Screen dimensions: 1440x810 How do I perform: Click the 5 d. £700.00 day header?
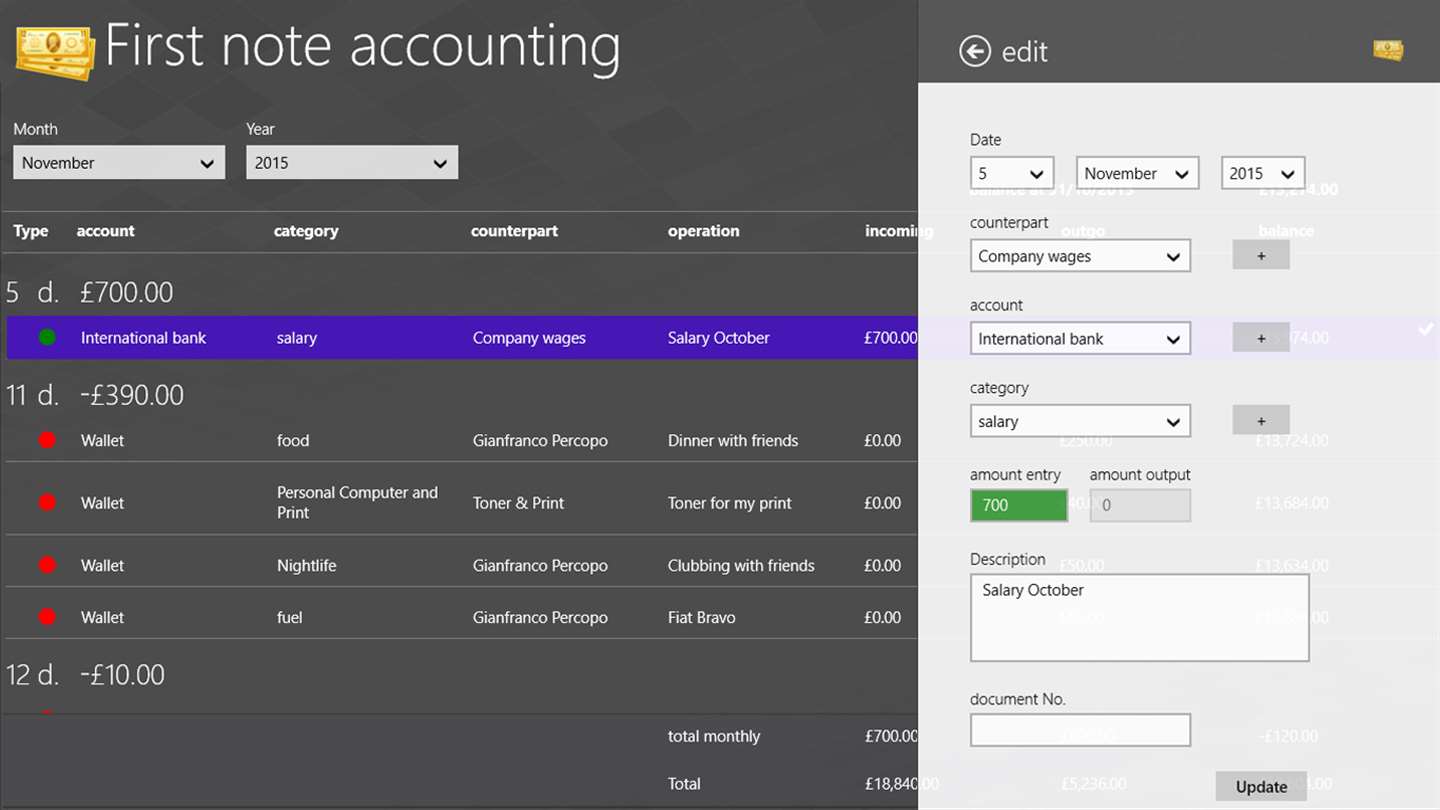(x=90, y=292)
